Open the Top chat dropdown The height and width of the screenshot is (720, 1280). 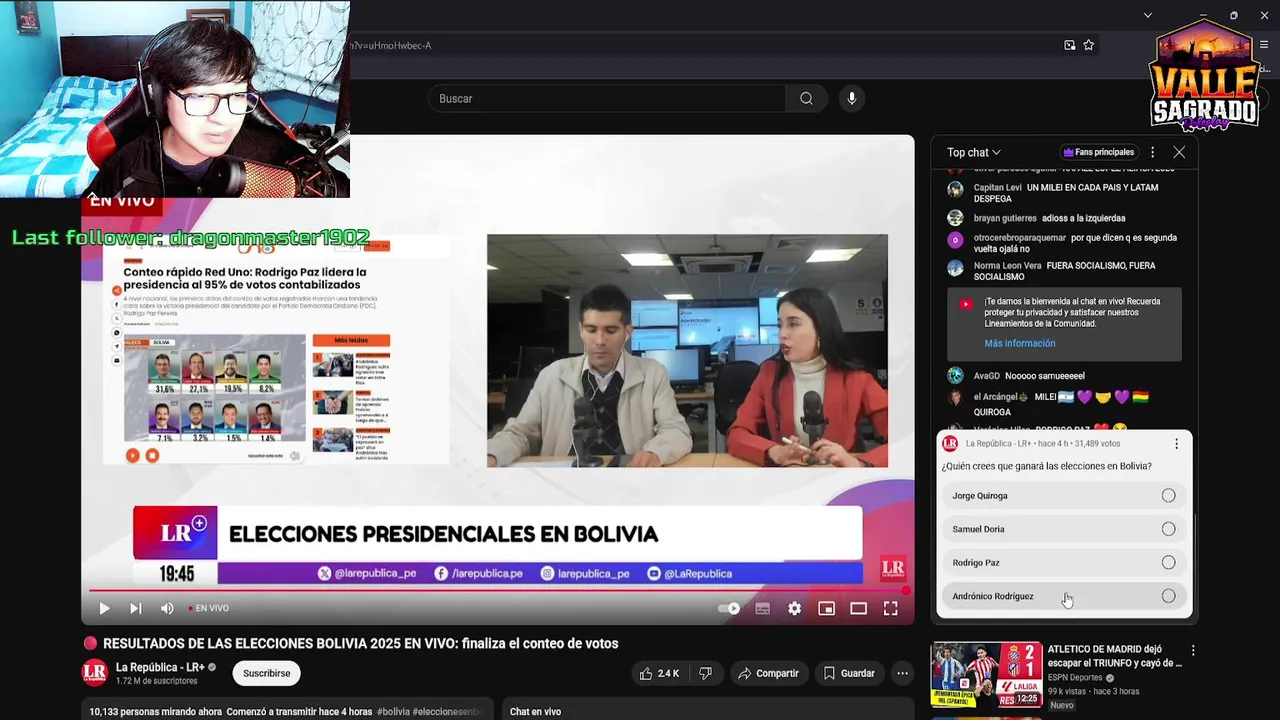973,152
